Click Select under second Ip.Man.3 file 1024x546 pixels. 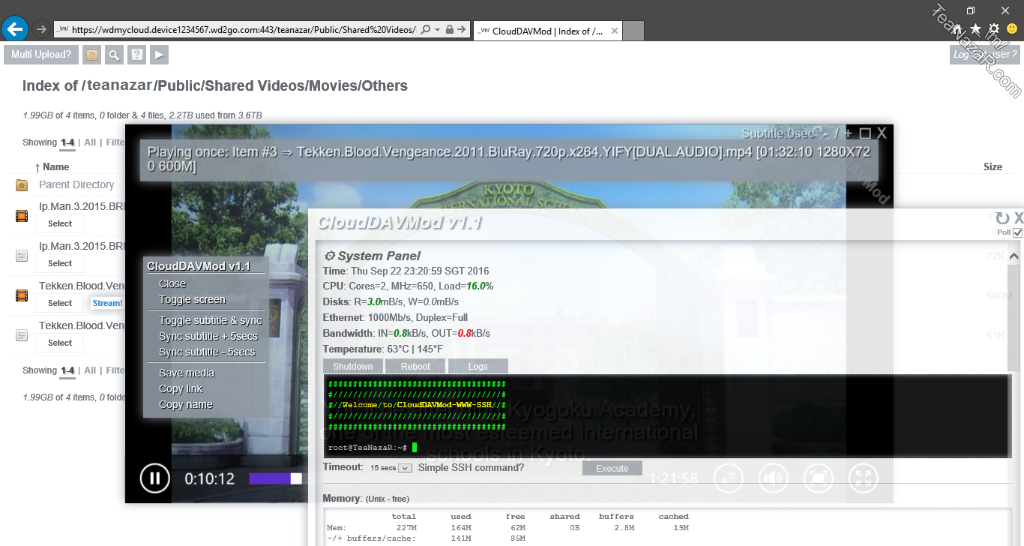click(60, 263)
